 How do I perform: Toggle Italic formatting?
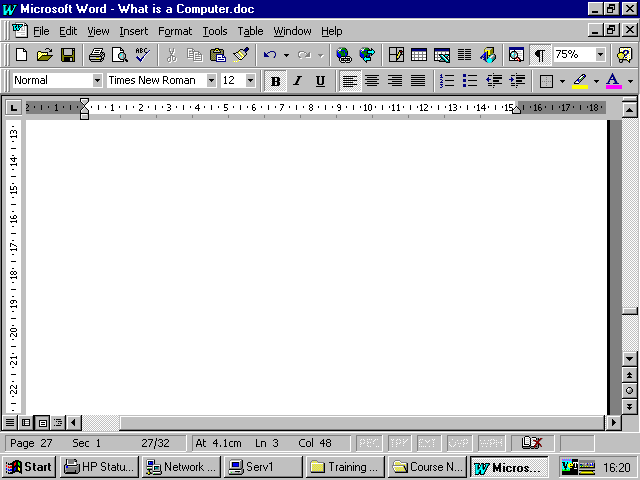click(297, 80)
